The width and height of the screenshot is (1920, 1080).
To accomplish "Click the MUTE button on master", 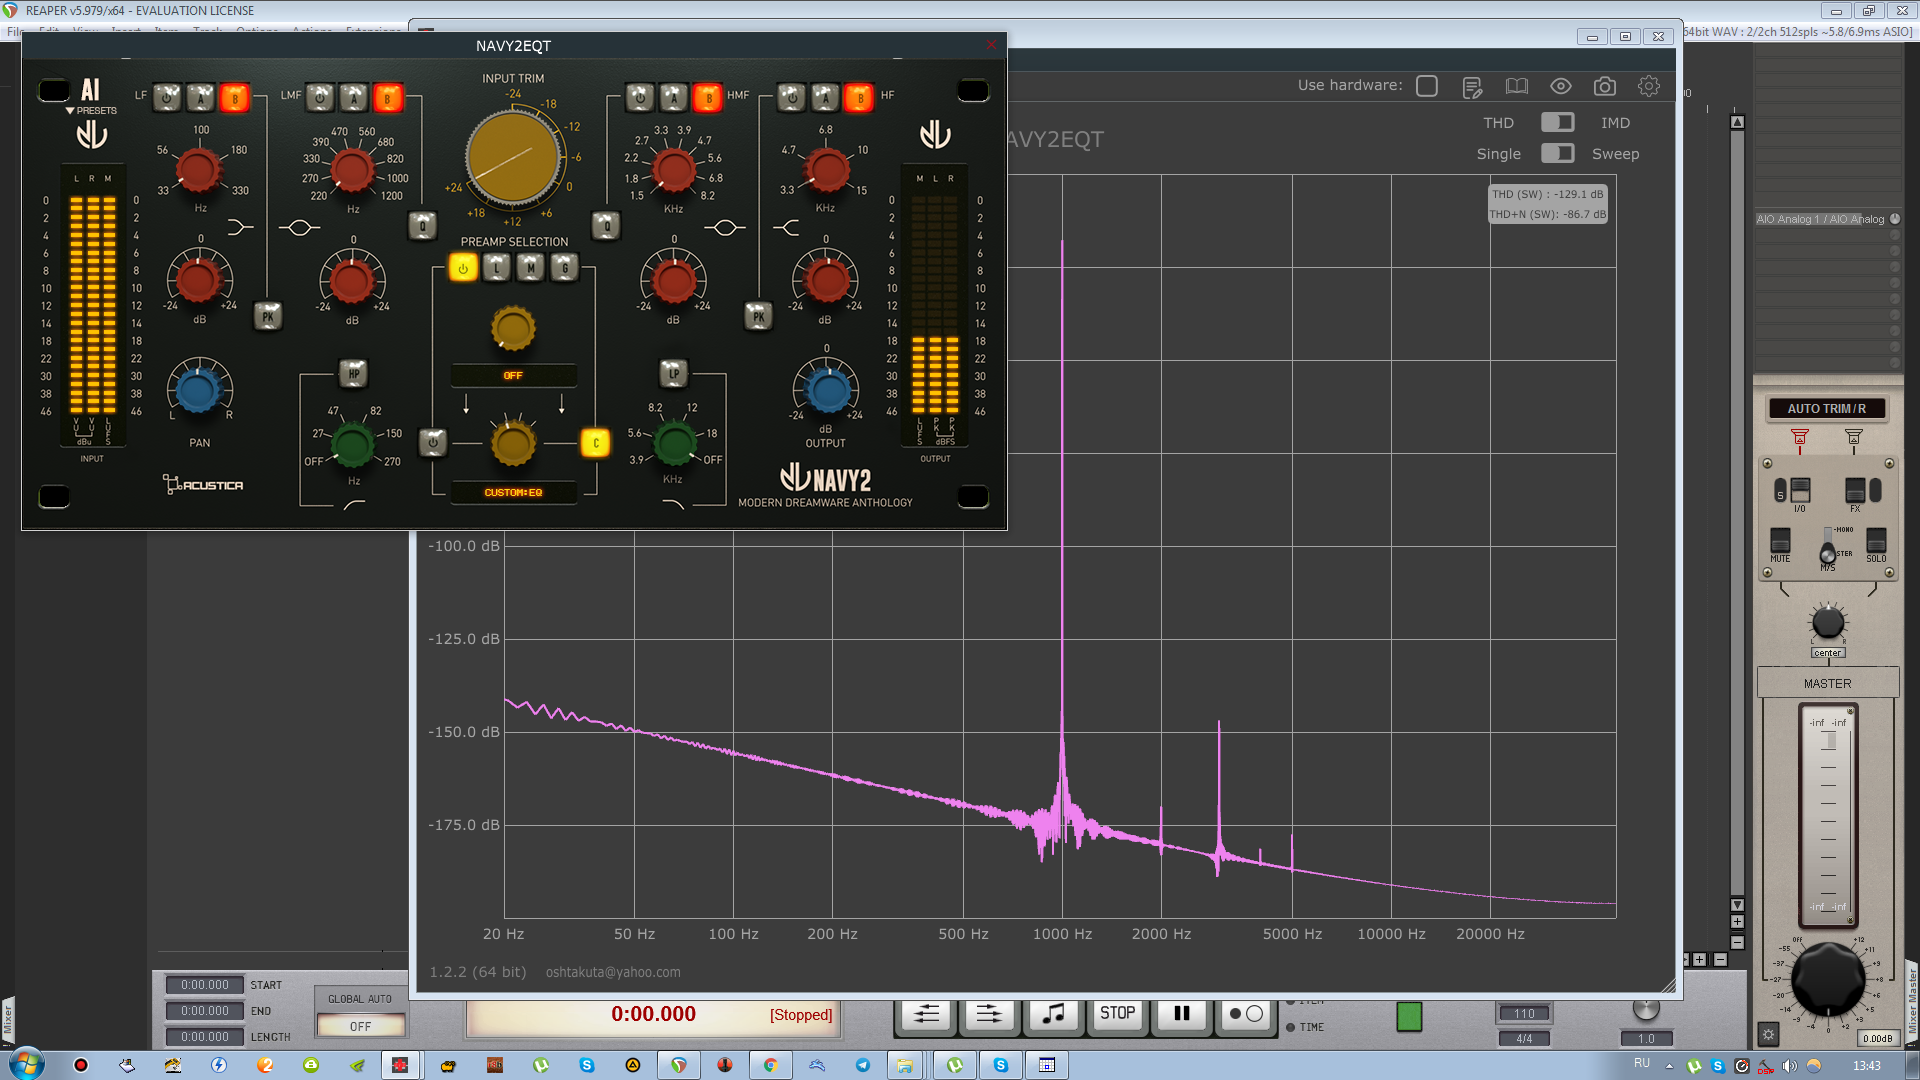I will tap(1780, 541).
